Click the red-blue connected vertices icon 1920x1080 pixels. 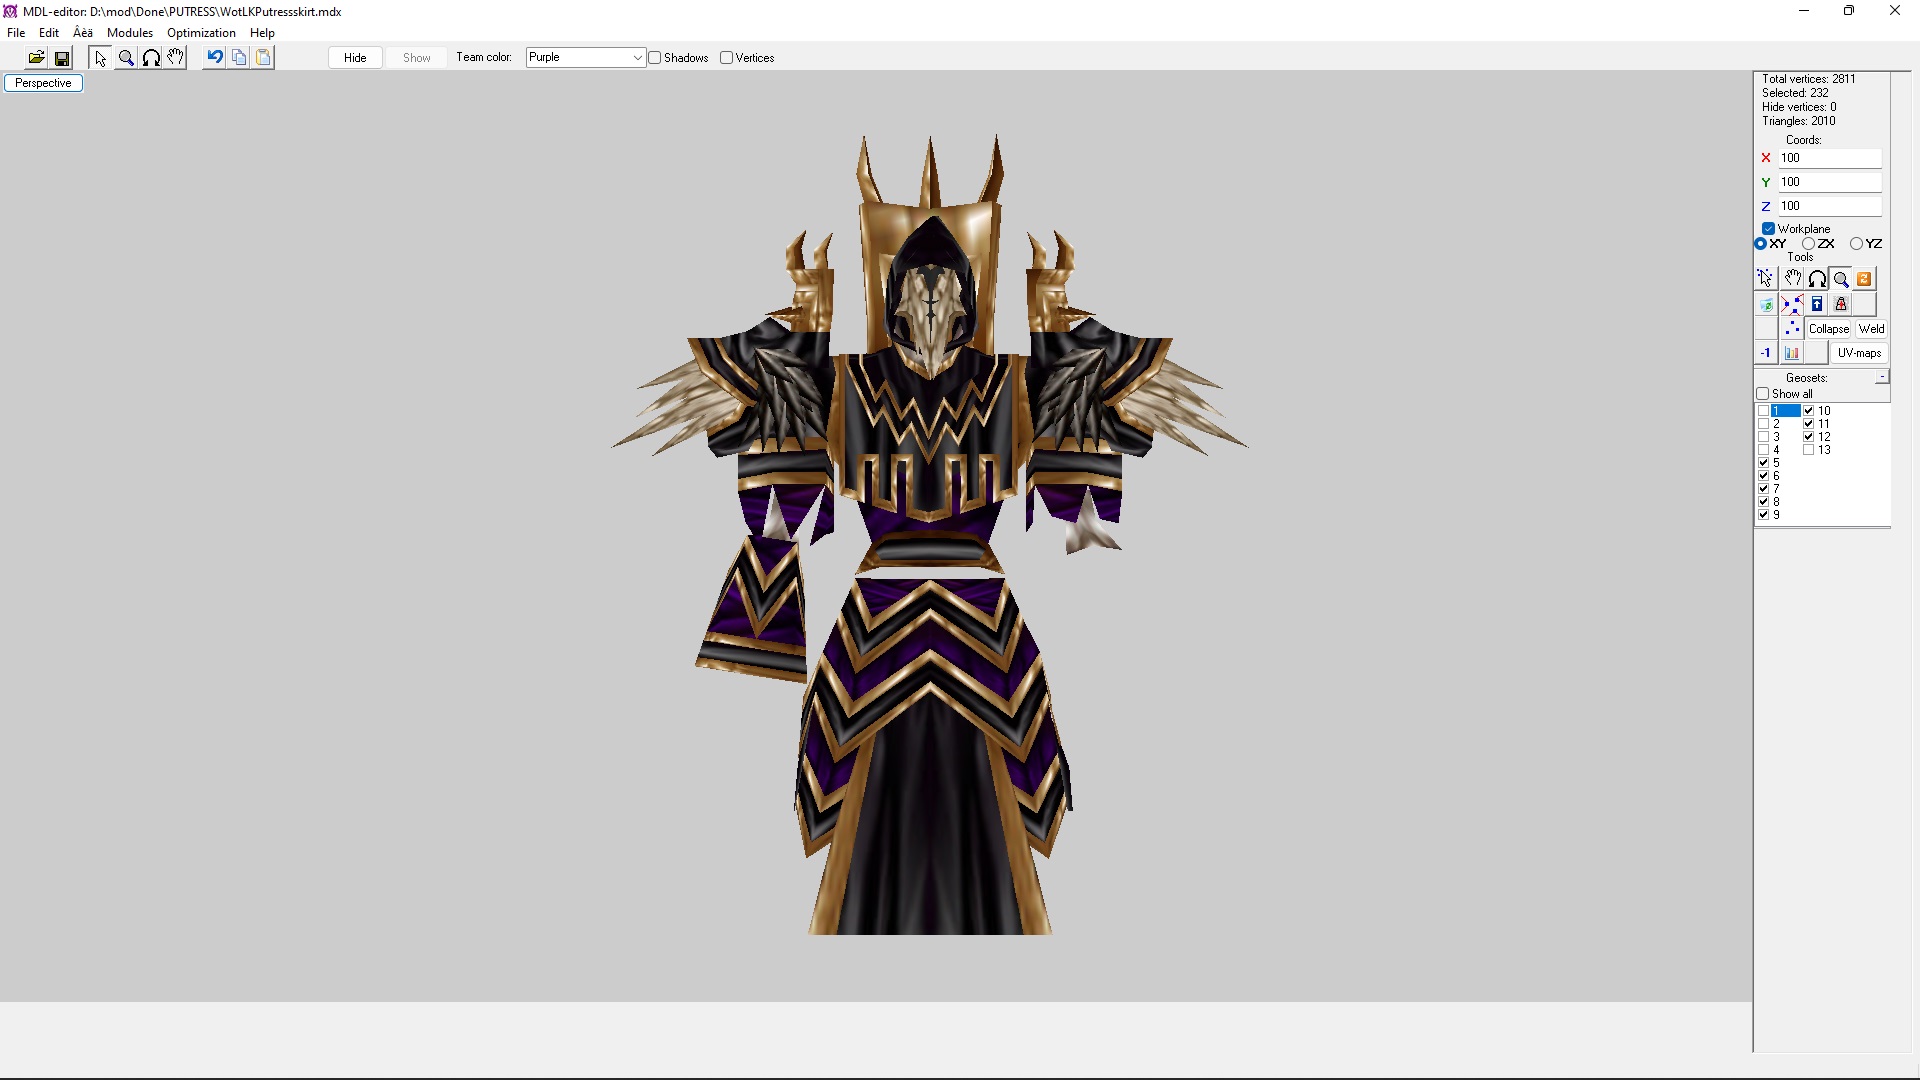coord(1792,304)
